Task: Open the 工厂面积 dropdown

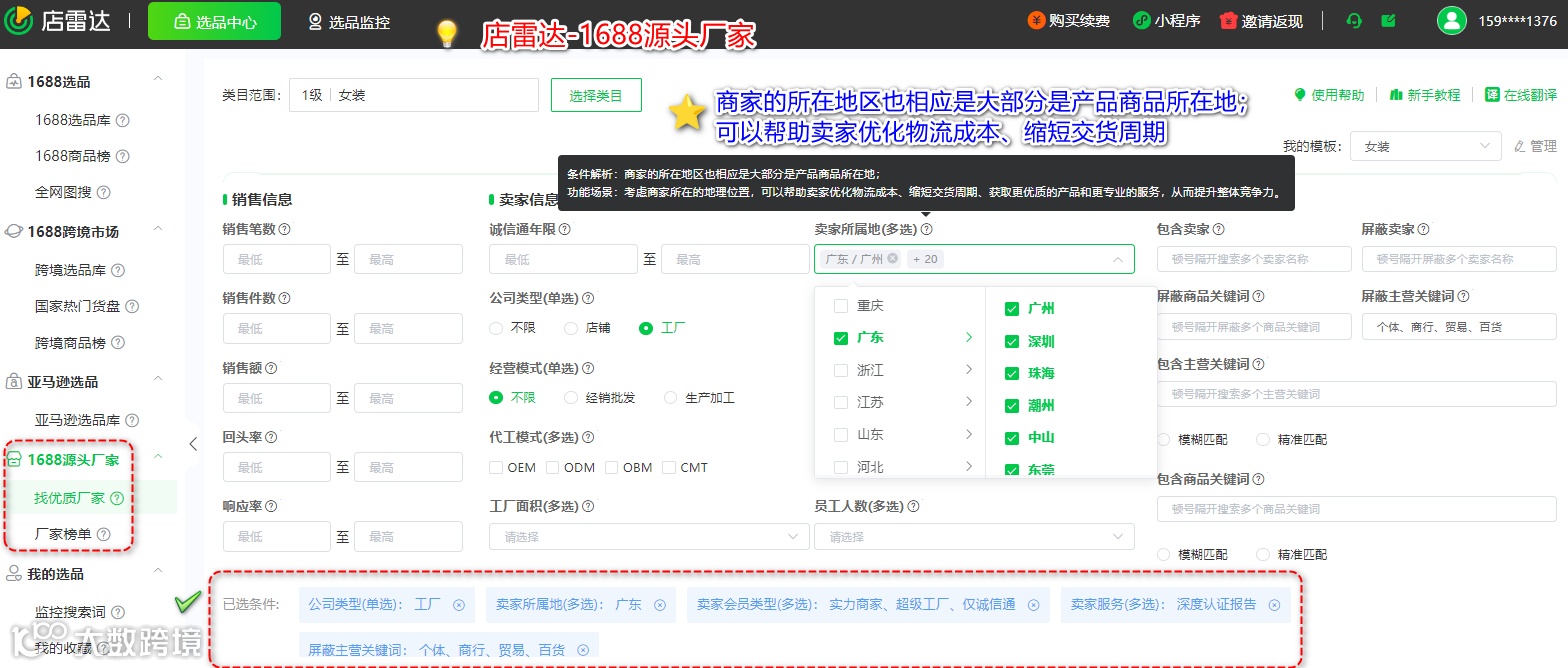Action: [x=649, y=537]
